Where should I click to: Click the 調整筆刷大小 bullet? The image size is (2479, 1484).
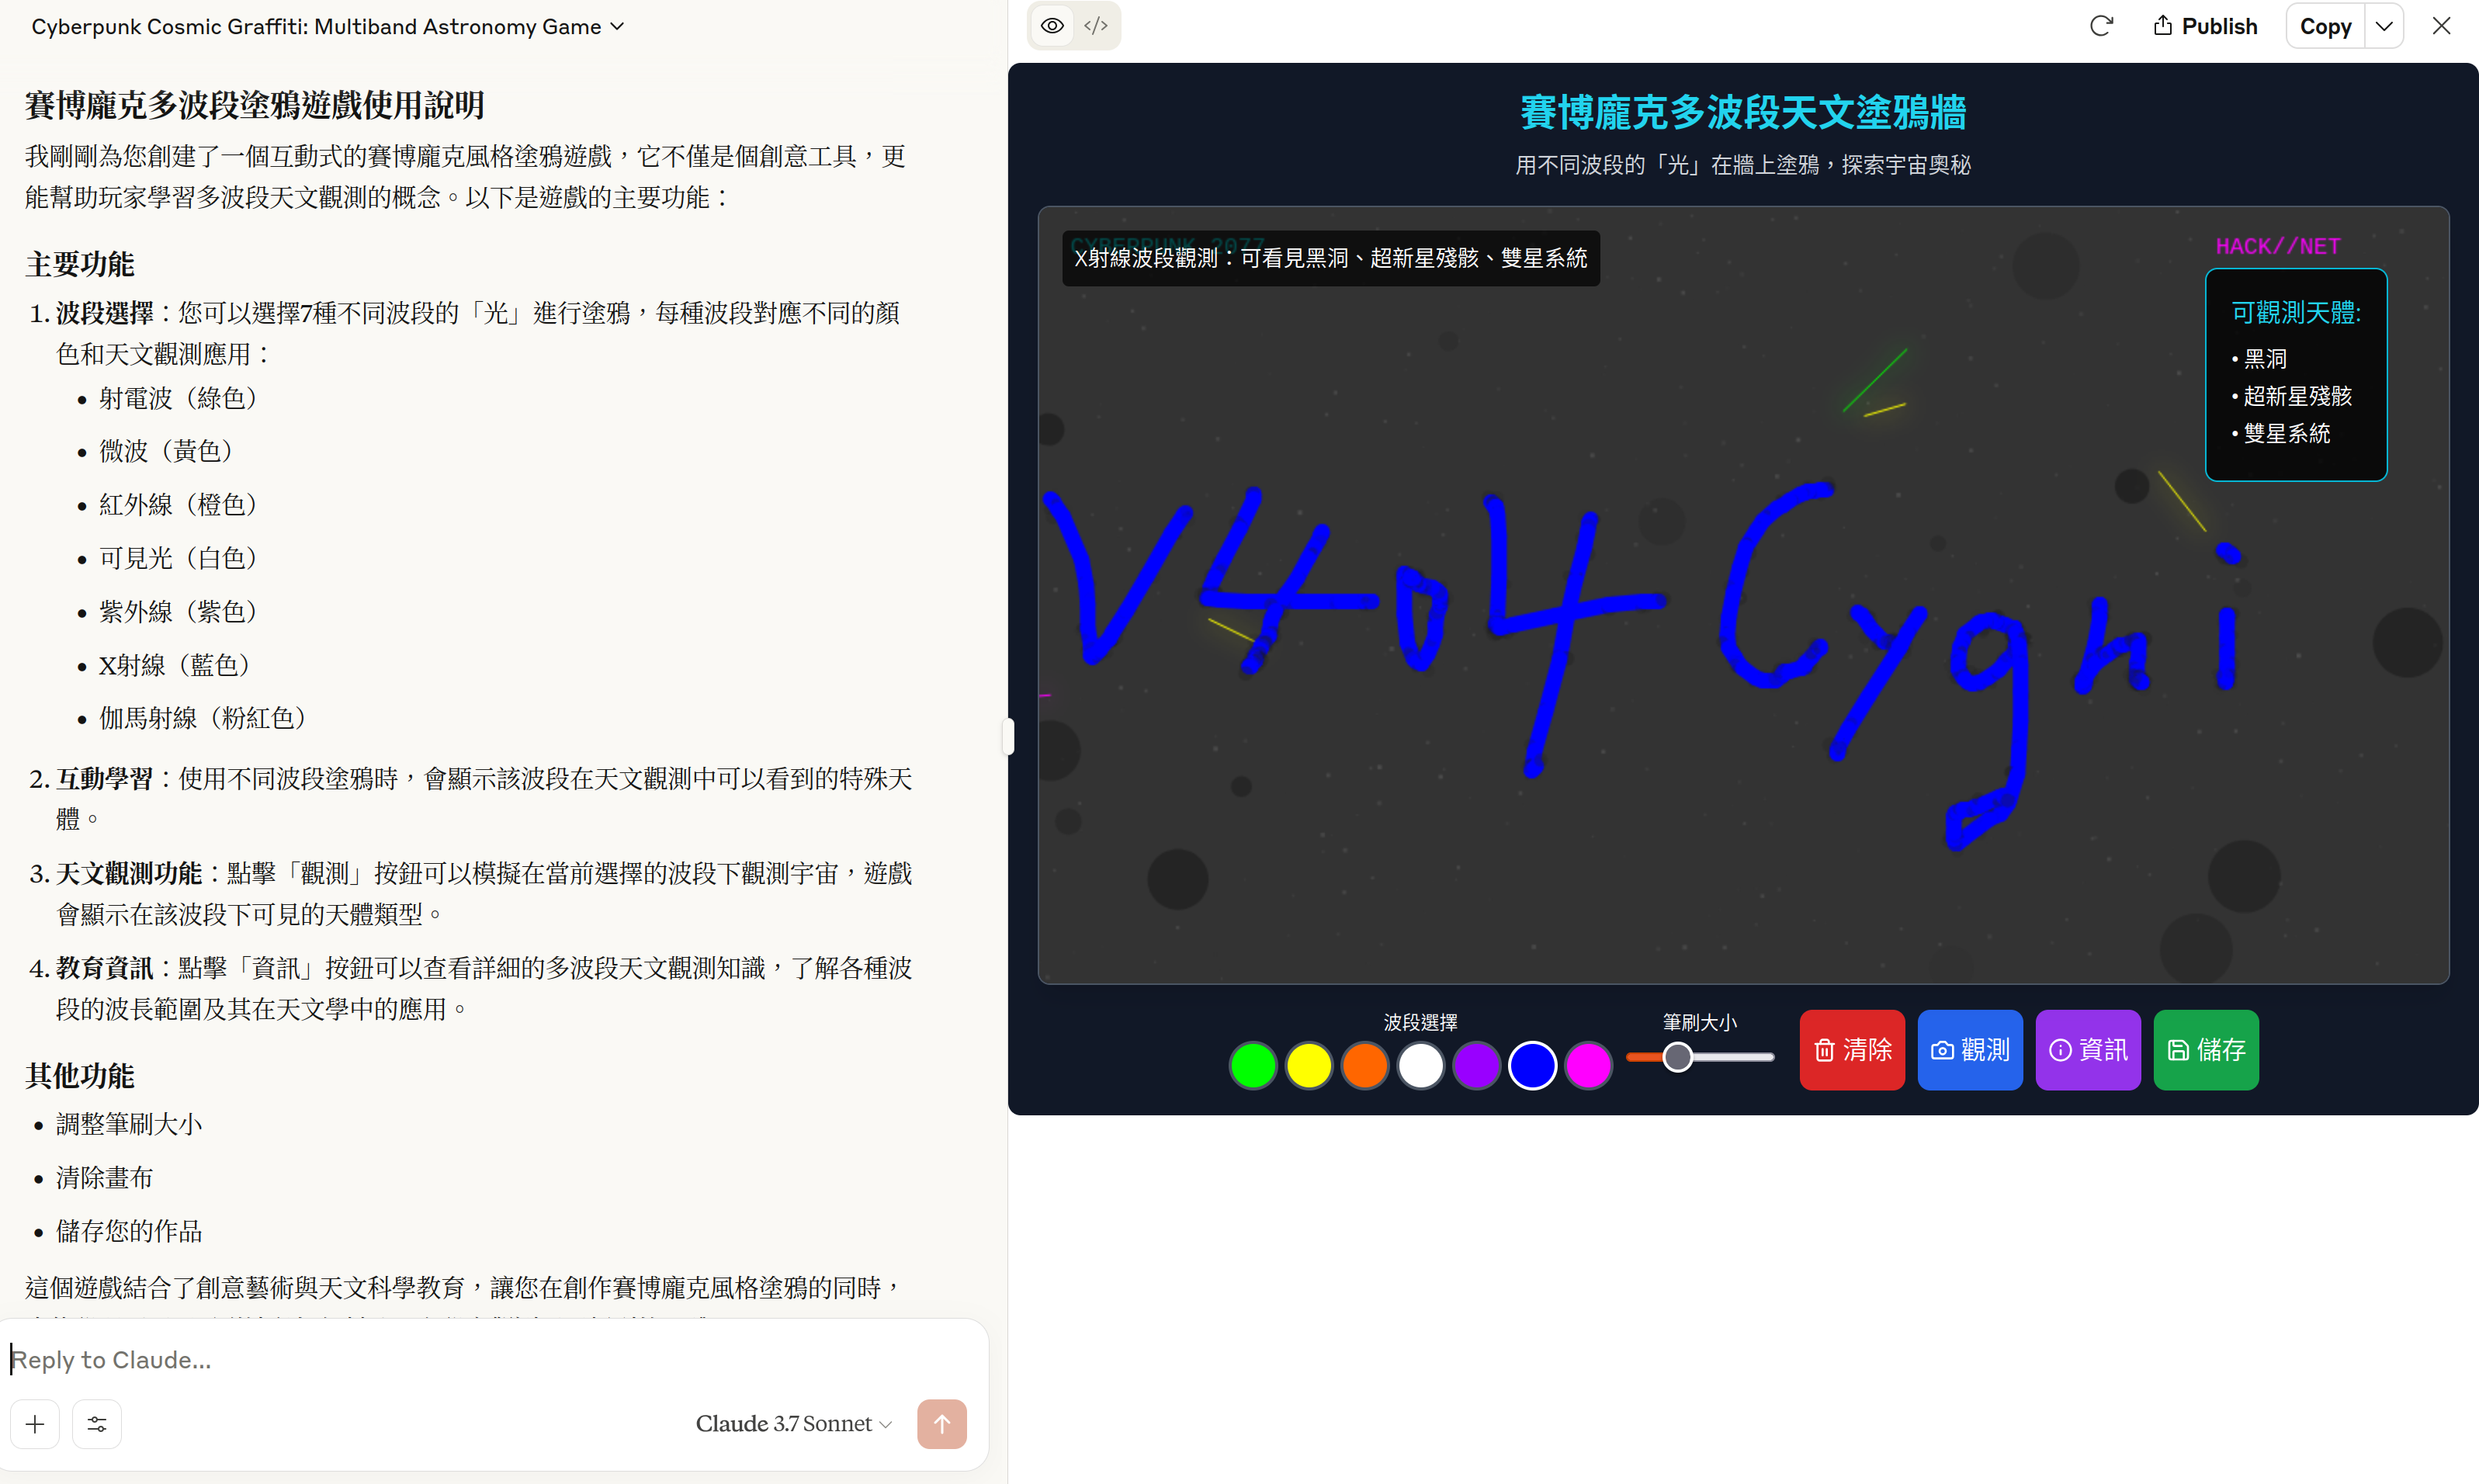pos(129,1124)
